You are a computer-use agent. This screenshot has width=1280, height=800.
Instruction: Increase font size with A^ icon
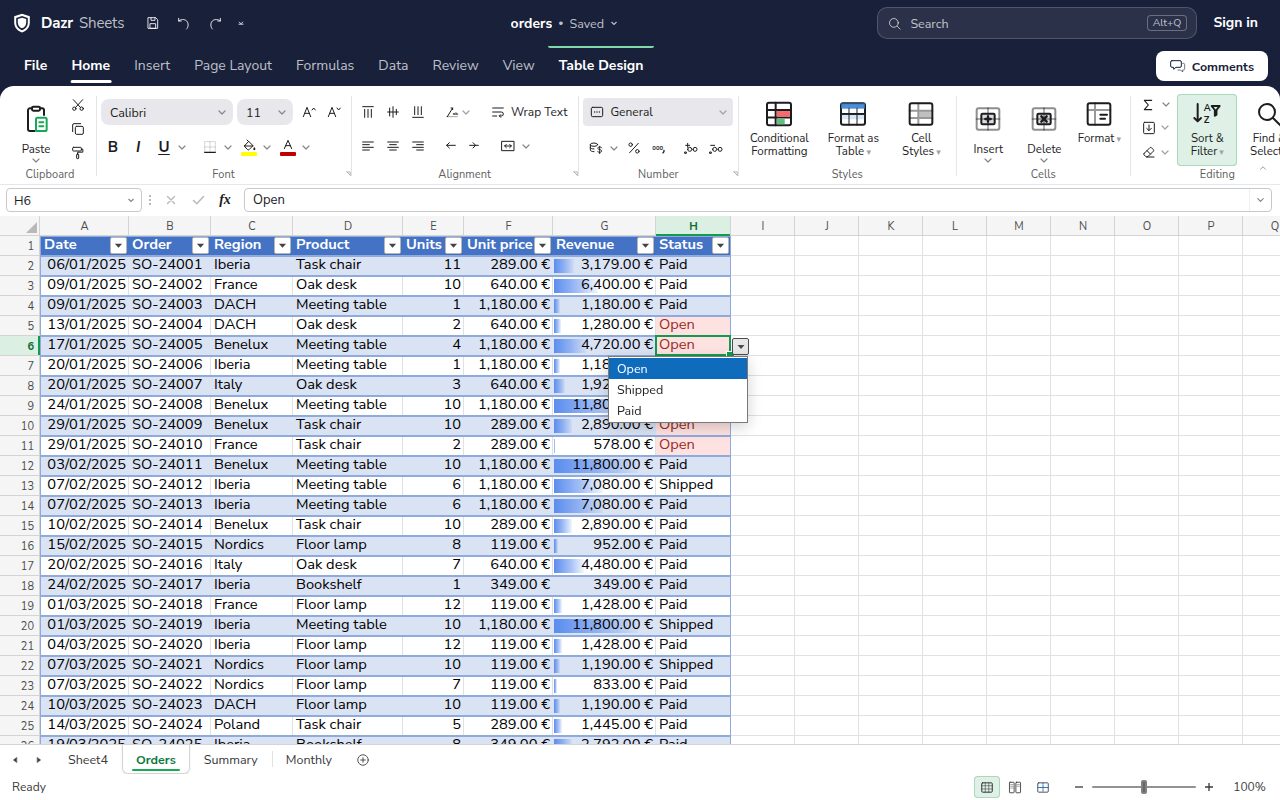309,112
